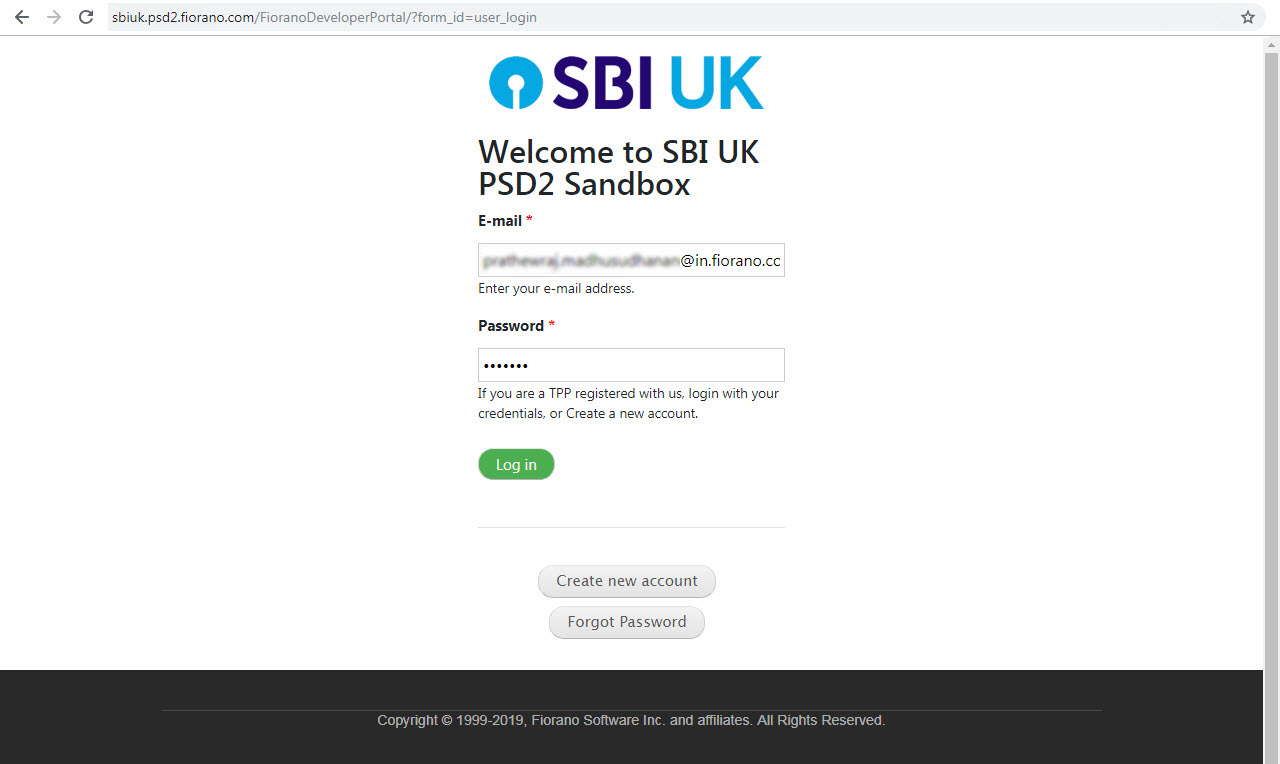Click the "Enter your e-mail address" hint
The height and width of the screenshot is (764, 1280).
[x=556, y=289]
